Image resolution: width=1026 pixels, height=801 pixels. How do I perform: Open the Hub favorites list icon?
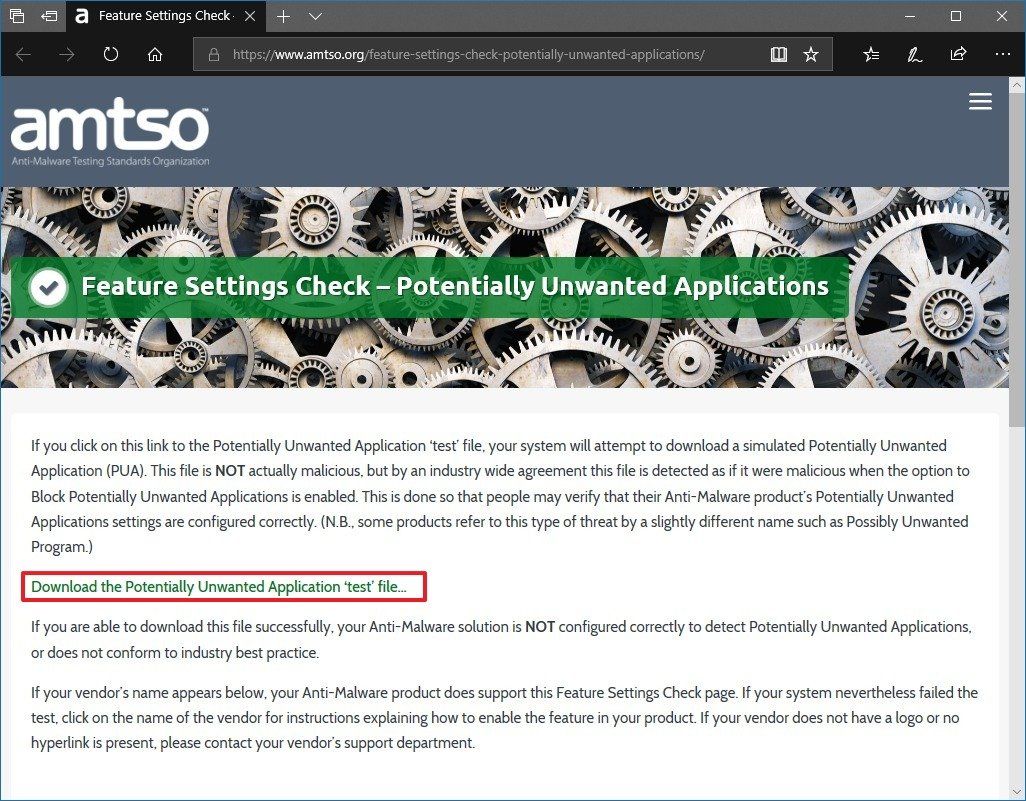870,54
